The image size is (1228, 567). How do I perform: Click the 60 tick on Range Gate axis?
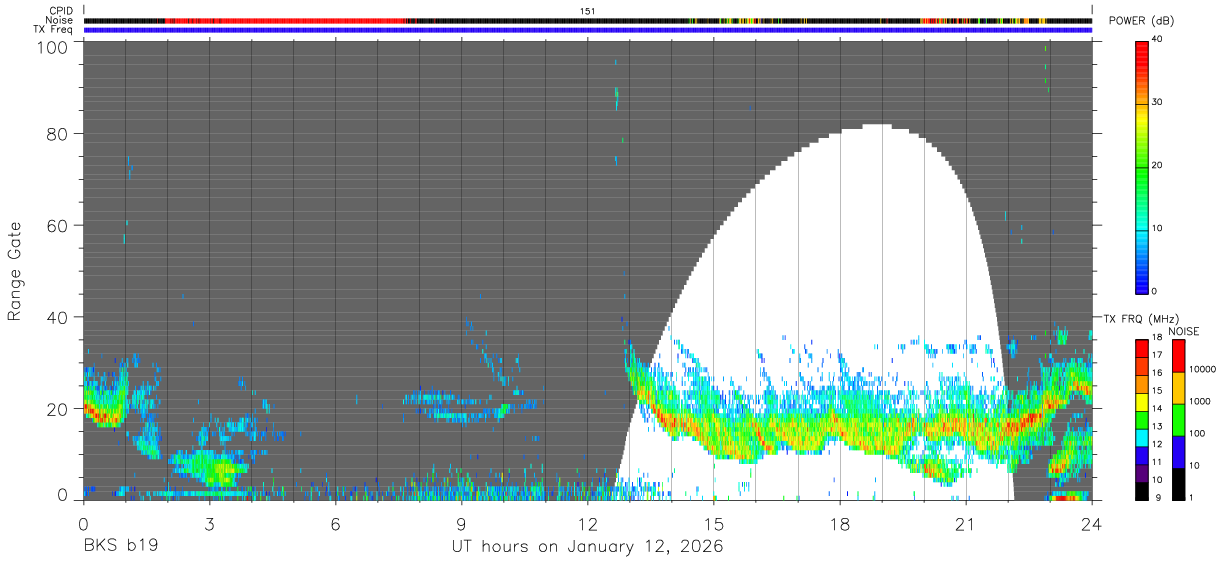pyautogui.click(x=56, y=226)
